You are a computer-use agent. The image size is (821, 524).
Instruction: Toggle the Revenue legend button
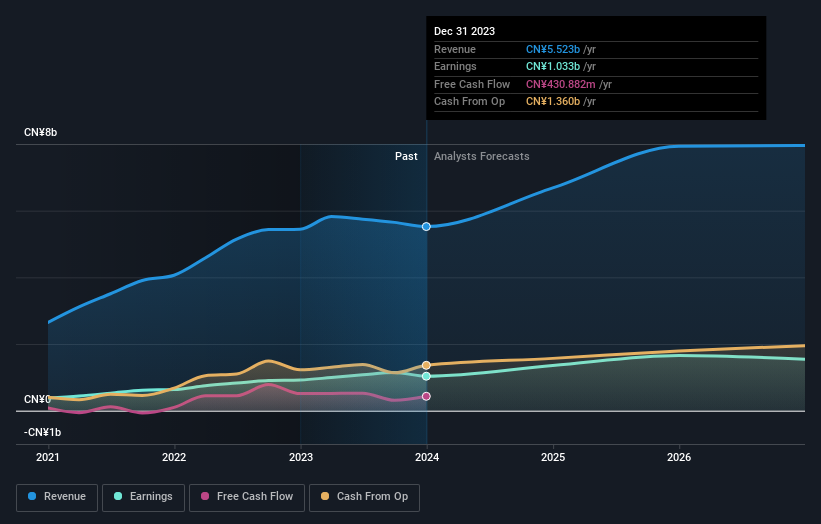57,497
